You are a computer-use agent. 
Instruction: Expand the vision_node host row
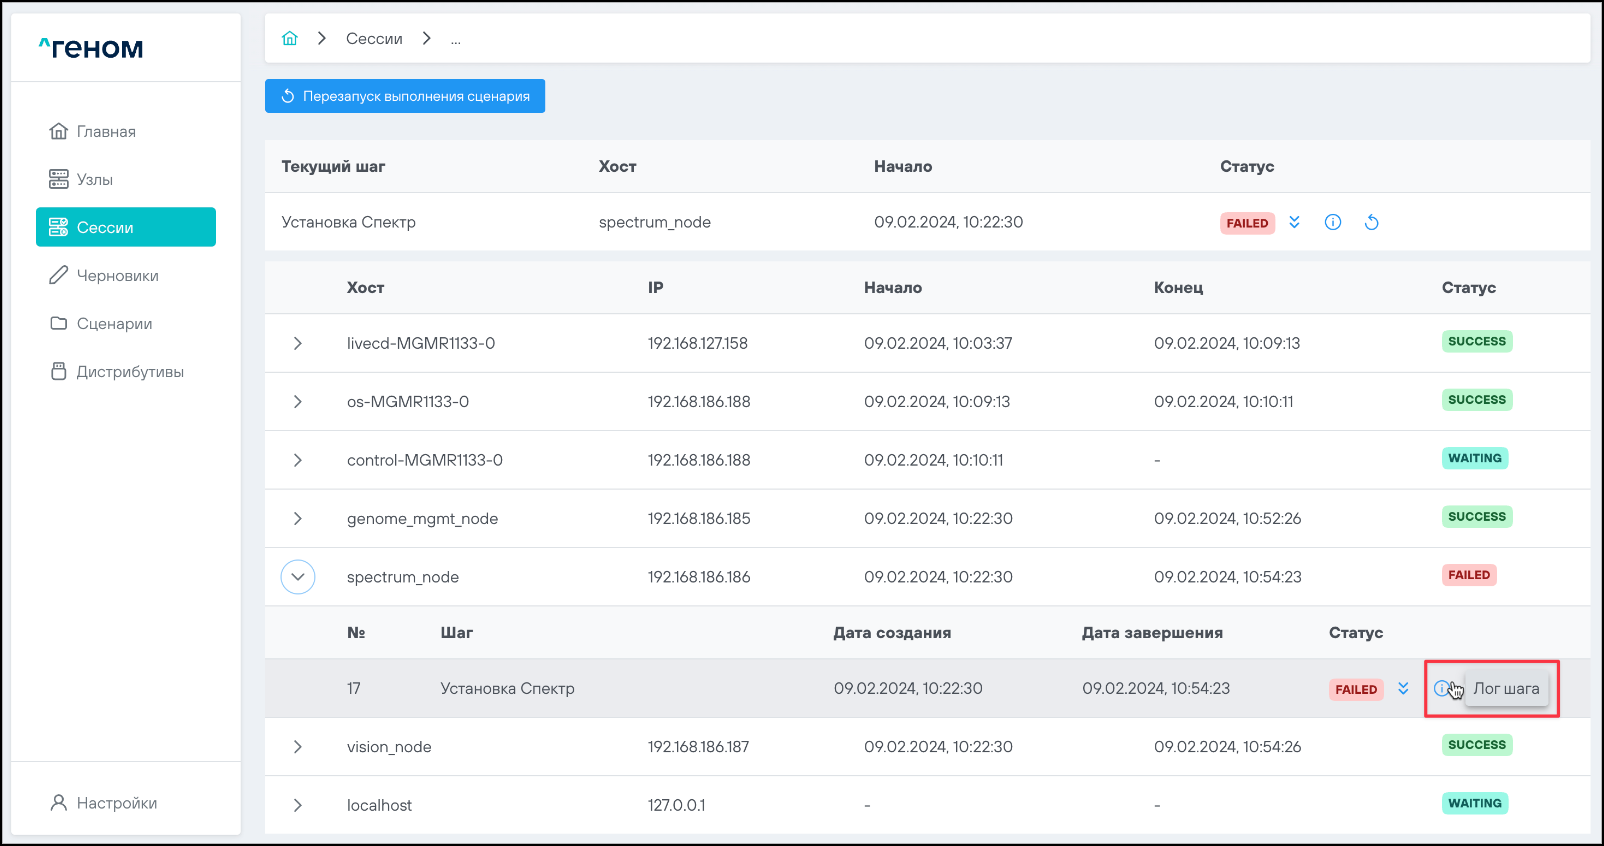tap(297, 747)
